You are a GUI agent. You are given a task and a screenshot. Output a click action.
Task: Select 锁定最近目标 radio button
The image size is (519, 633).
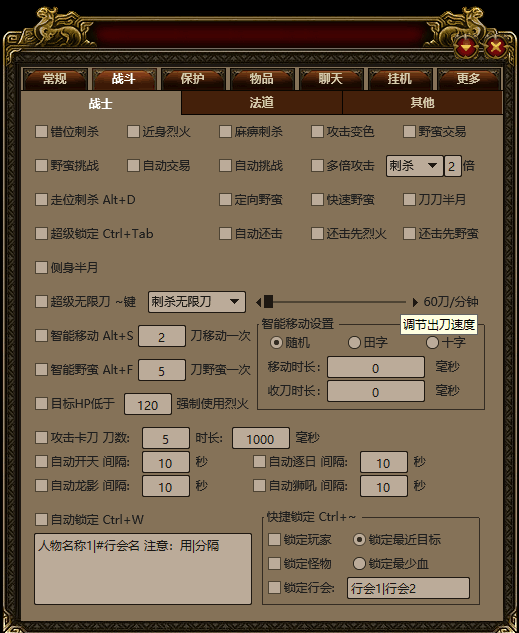(359, 540)
